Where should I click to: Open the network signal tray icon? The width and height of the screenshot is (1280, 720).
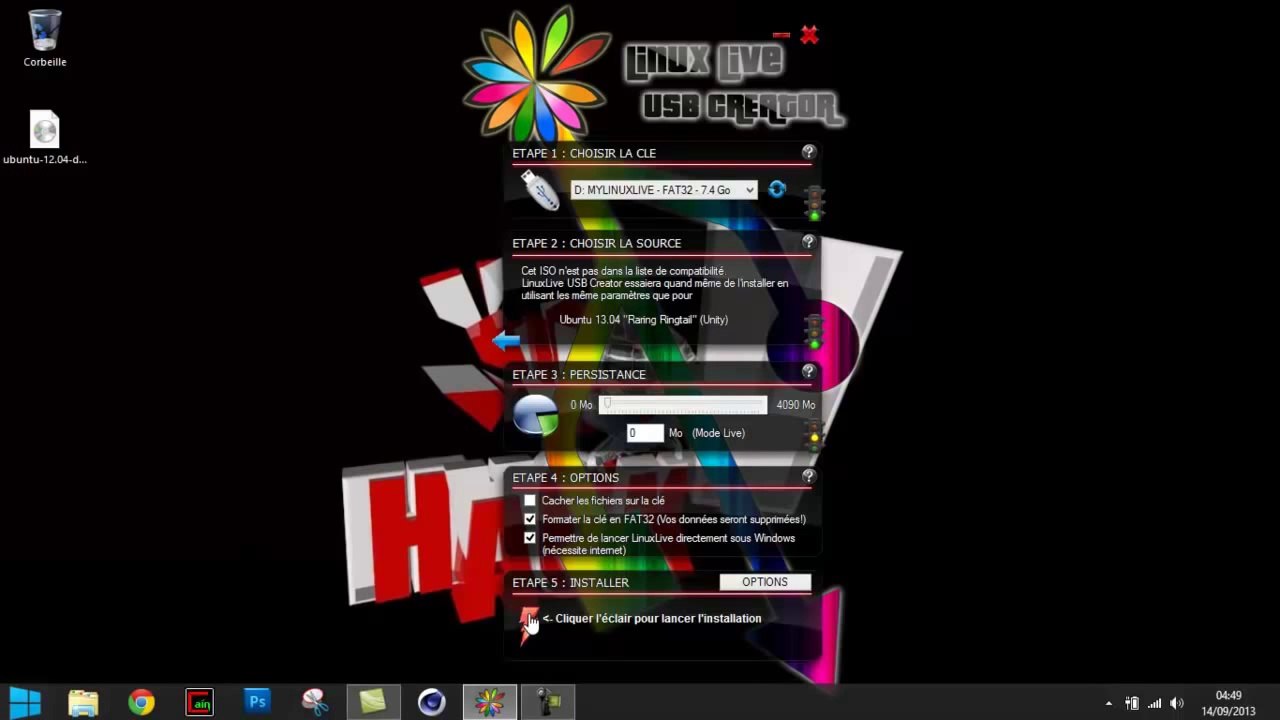pyautogui.click(x=1155, y=703)
